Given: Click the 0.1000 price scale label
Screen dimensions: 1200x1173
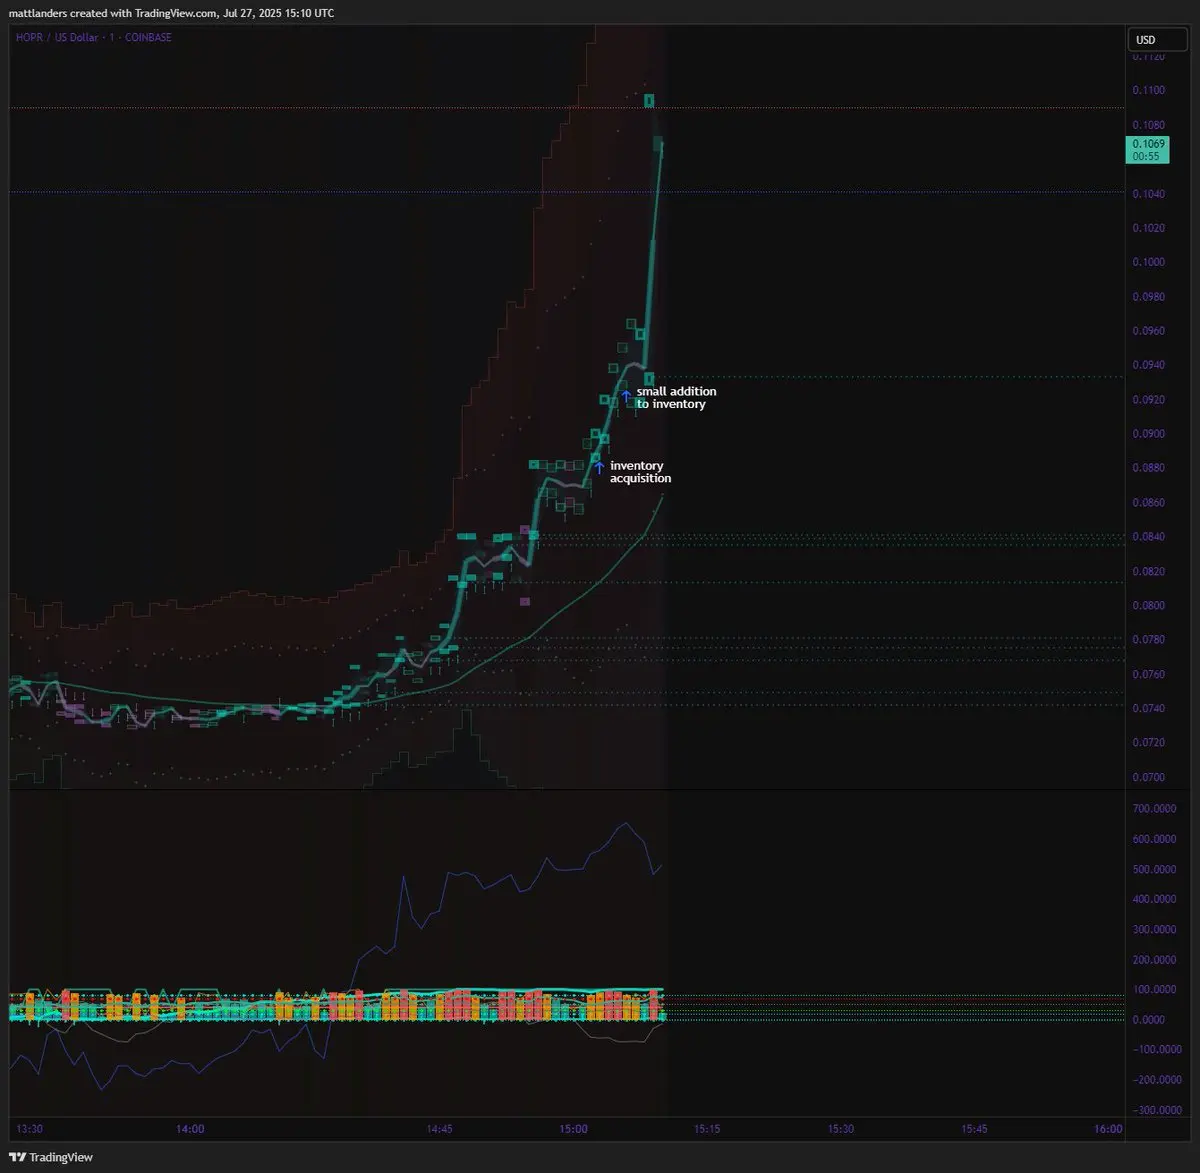Looking at the screenshot, I should [1148, 262].
